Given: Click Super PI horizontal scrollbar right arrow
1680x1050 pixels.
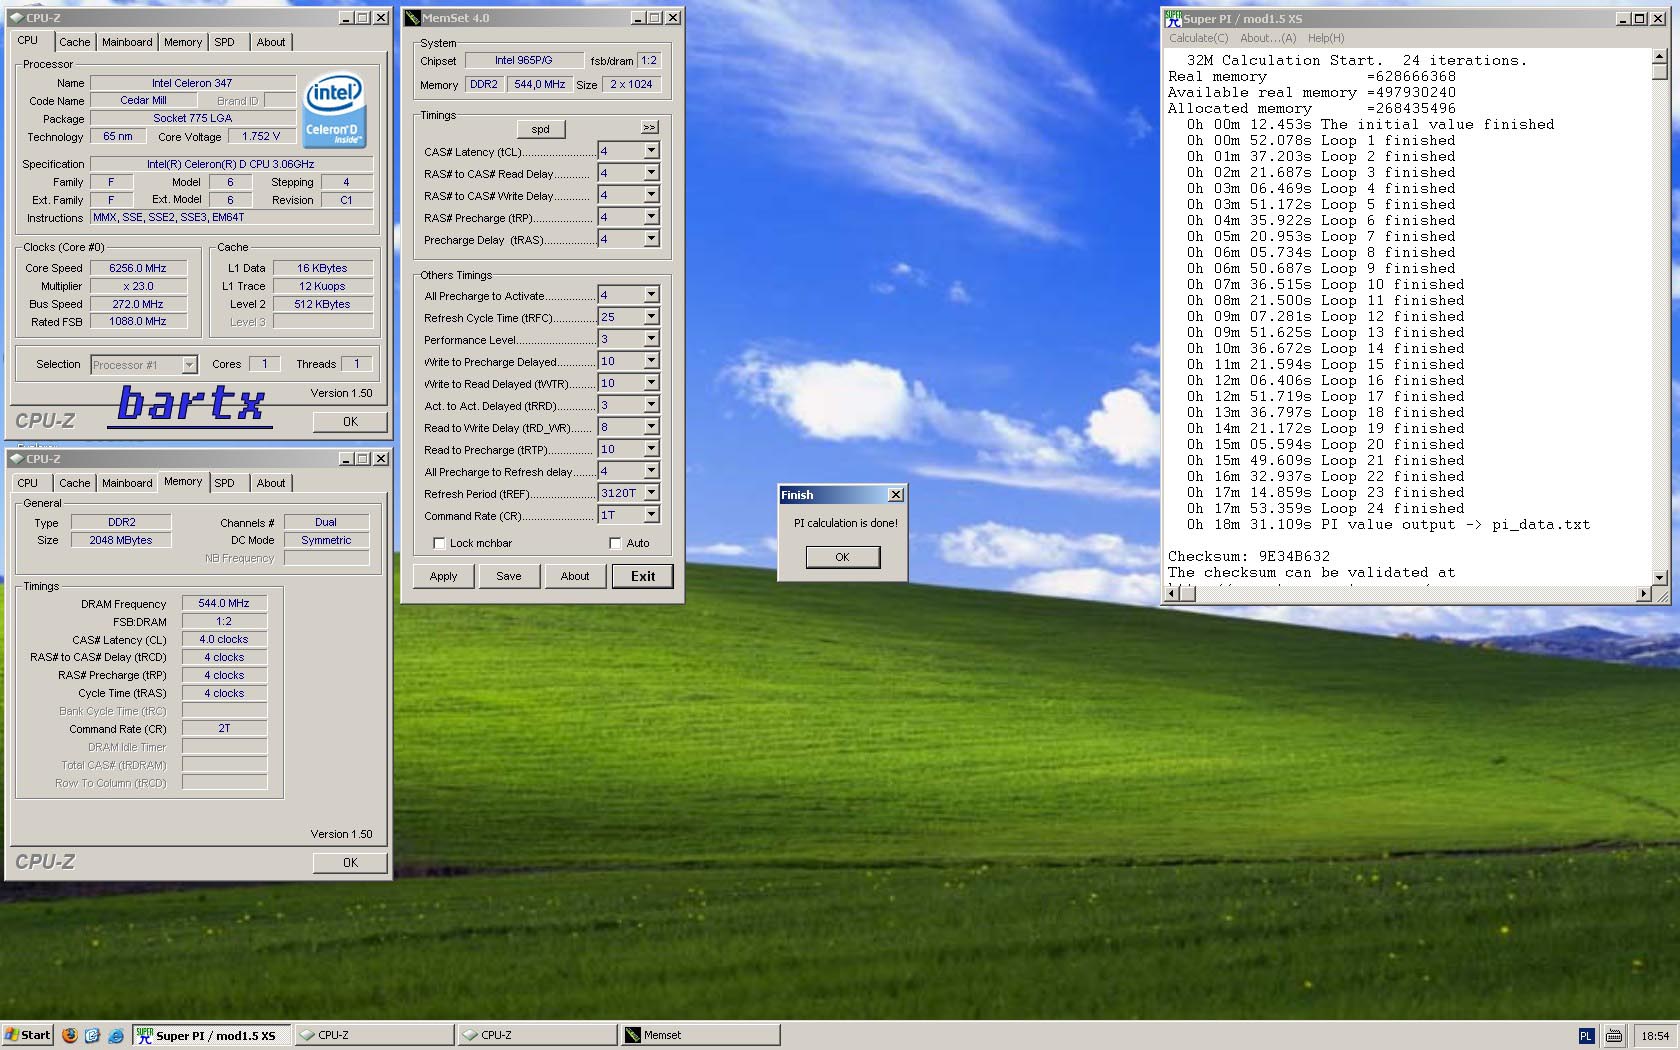Looking at the screenshot, I should coord(1643,594).
